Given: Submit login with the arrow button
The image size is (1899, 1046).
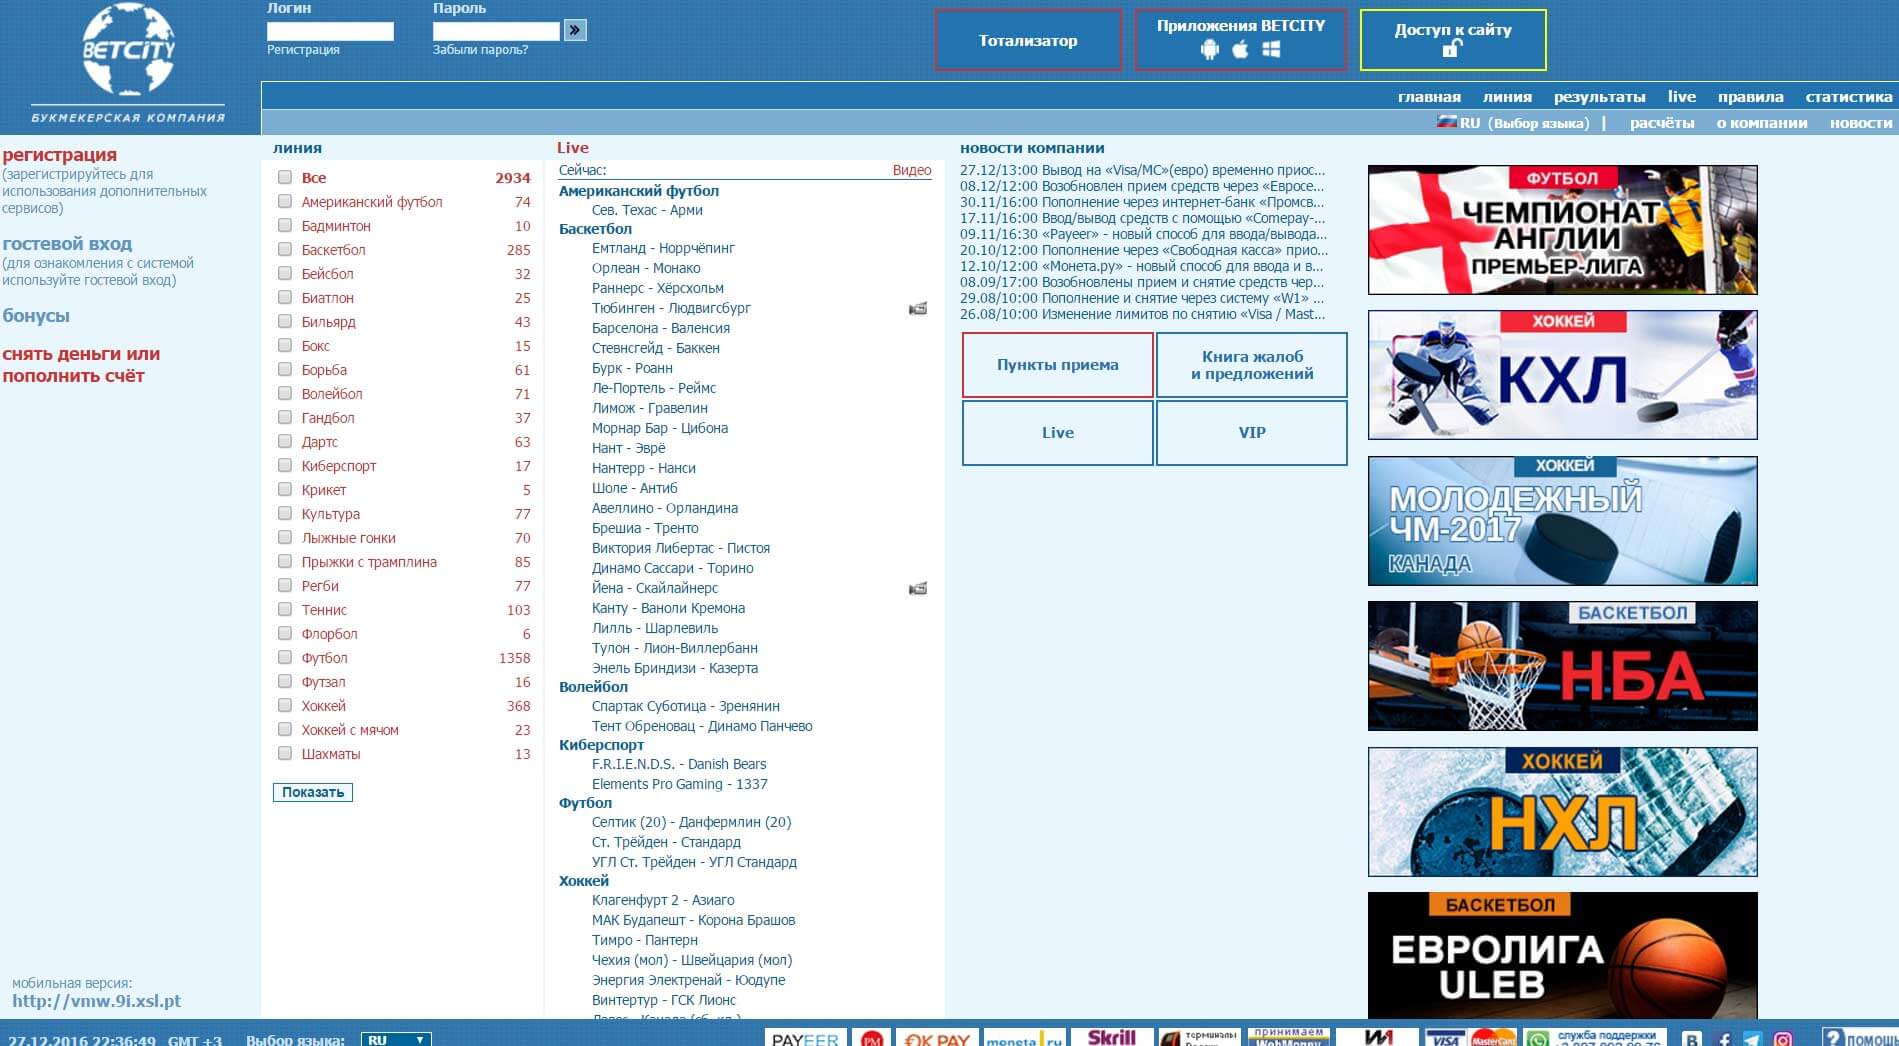Looking at the screenshot, I should pyautogui.click(x=575, y=30).
